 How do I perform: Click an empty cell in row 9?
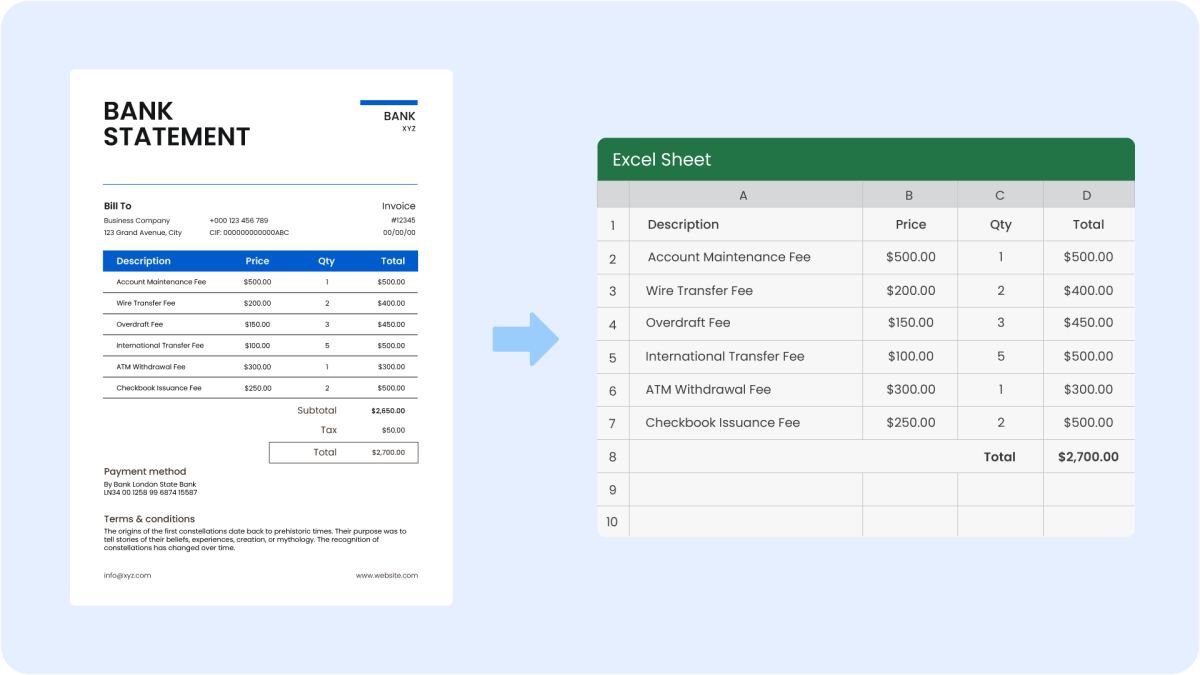[745, 489]
